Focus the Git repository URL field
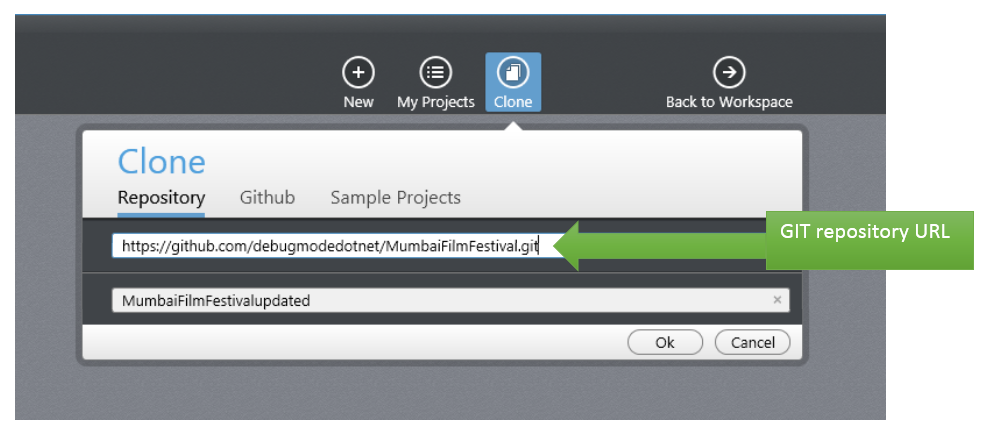 (x=330, y=246)
